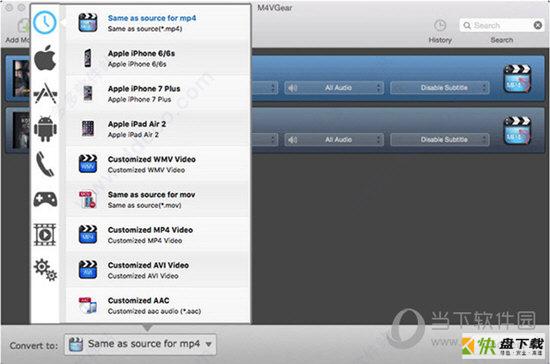Viewport: 550px width, 364px height.
Task: Choose Customized WMV Video profile
Action: coord(158,164)
